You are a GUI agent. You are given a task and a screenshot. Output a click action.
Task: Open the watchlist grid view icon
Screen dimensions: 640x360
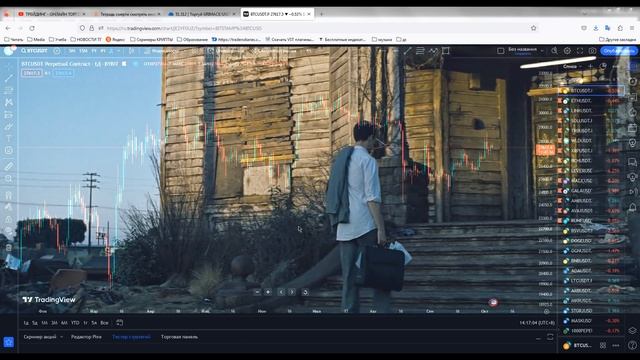(603, 345)
